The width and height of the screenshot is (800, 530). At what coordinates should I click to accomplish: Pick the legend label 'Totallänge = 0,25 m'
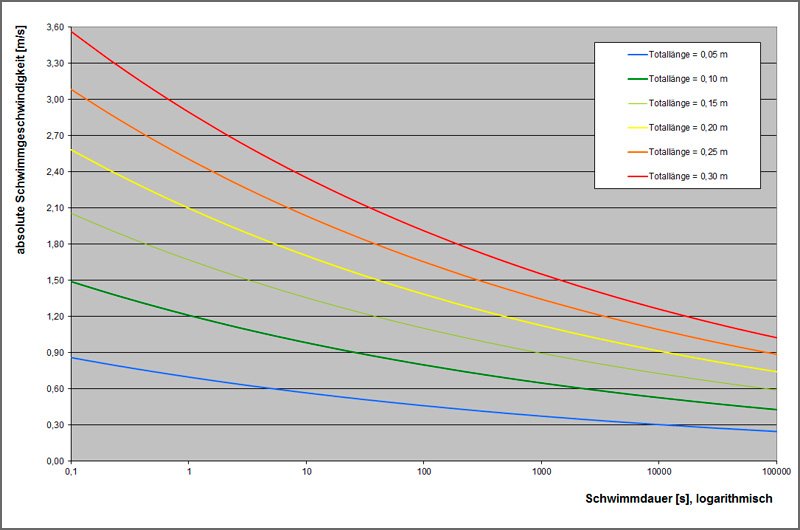(688, 152)
